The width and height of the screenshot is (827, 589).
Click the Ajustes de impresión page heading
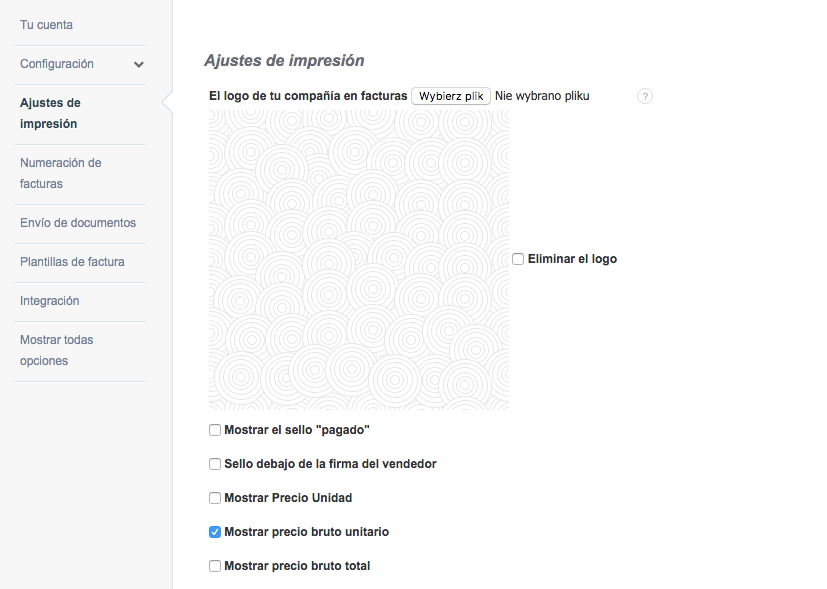[x=284, y=60]
